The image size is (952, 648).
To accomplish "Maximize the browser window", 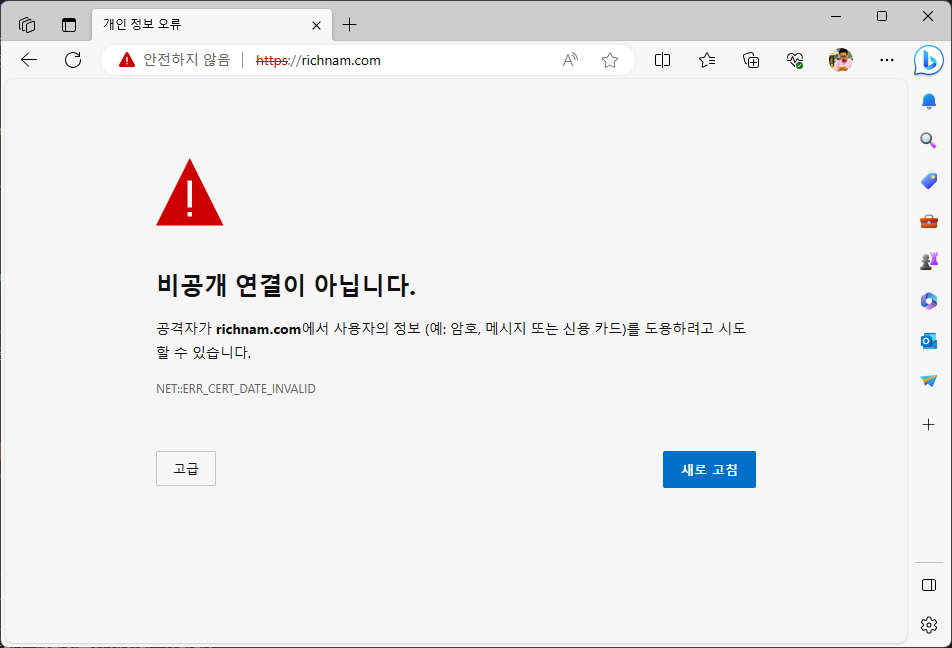I will pos(882,16).
